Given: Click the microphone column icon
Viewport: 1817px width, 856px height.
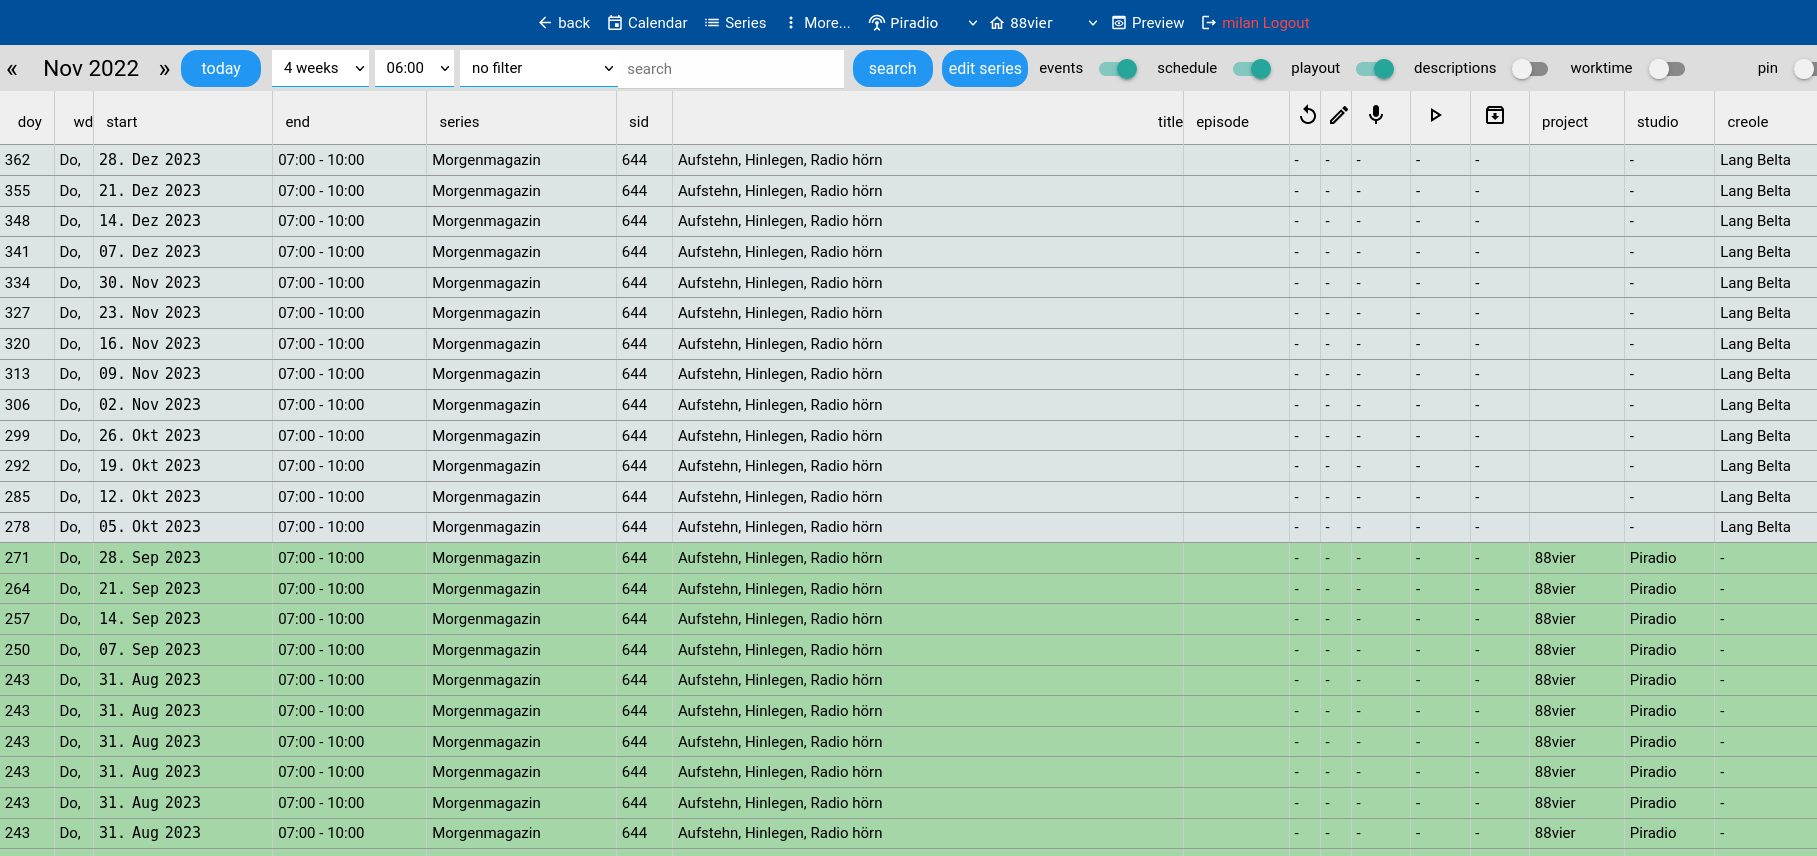Looking at the screenshot, I should (x=1376, y=116).
